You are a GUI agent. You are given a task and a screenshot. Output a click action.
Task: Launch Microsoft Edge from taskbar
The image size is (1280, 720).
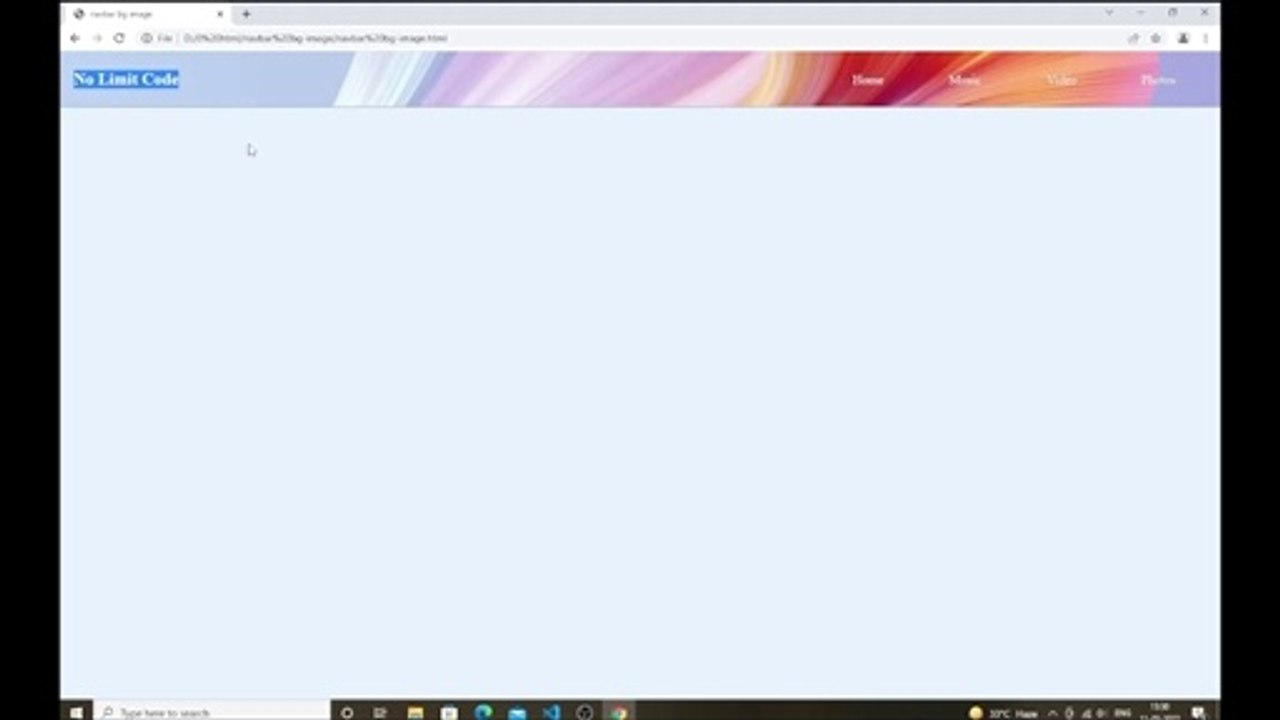483,712
